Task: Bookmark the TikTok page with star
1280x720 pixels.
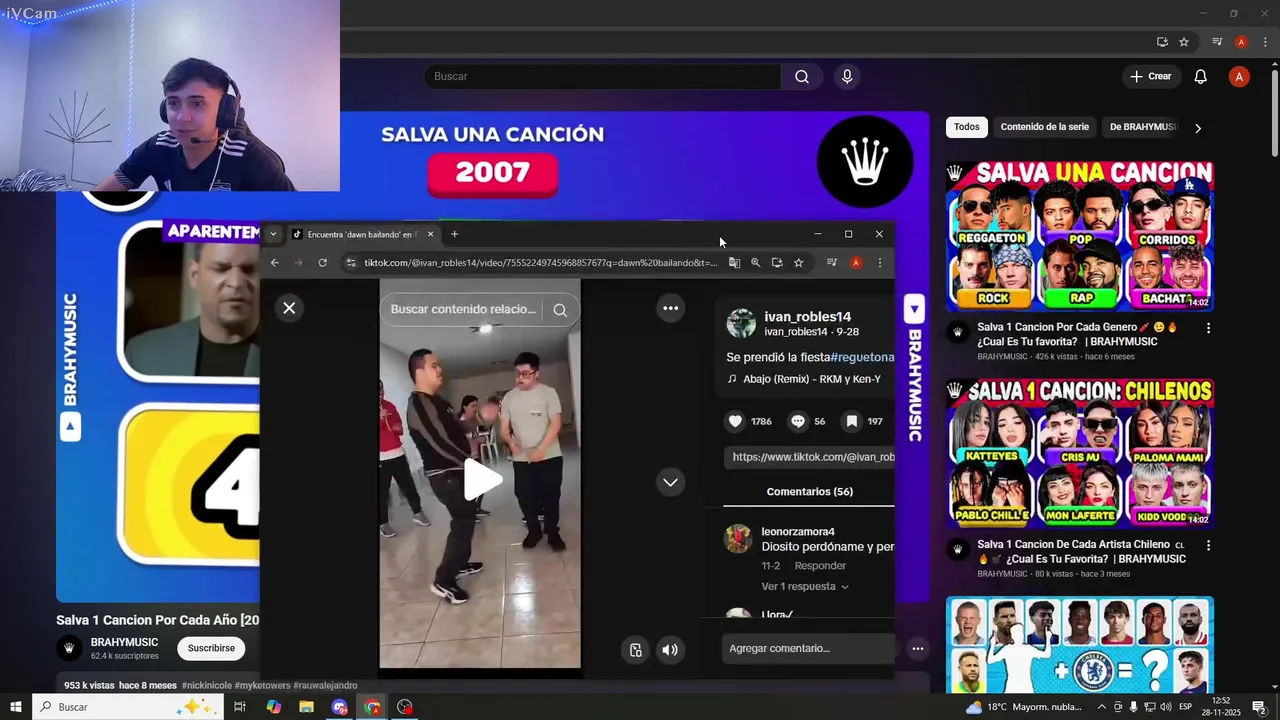Action: coord(798,263)
